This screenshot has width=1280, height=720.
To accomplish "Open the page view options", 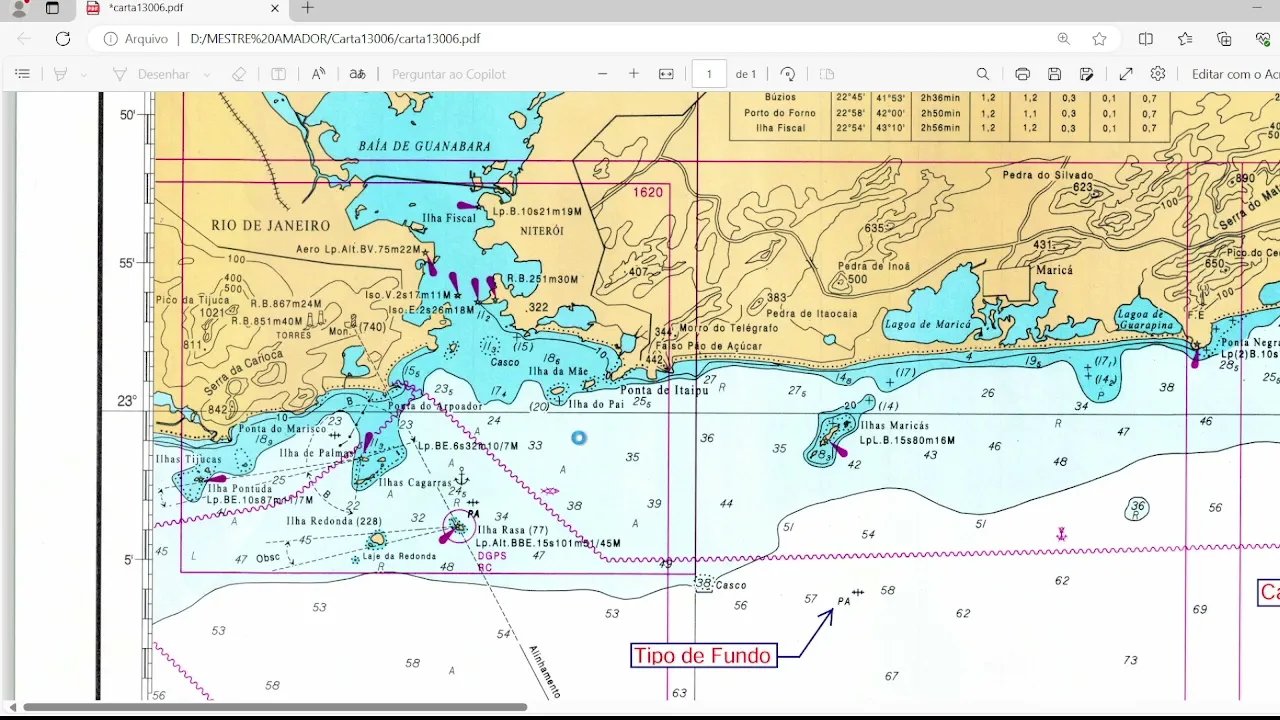I will 827,74.
